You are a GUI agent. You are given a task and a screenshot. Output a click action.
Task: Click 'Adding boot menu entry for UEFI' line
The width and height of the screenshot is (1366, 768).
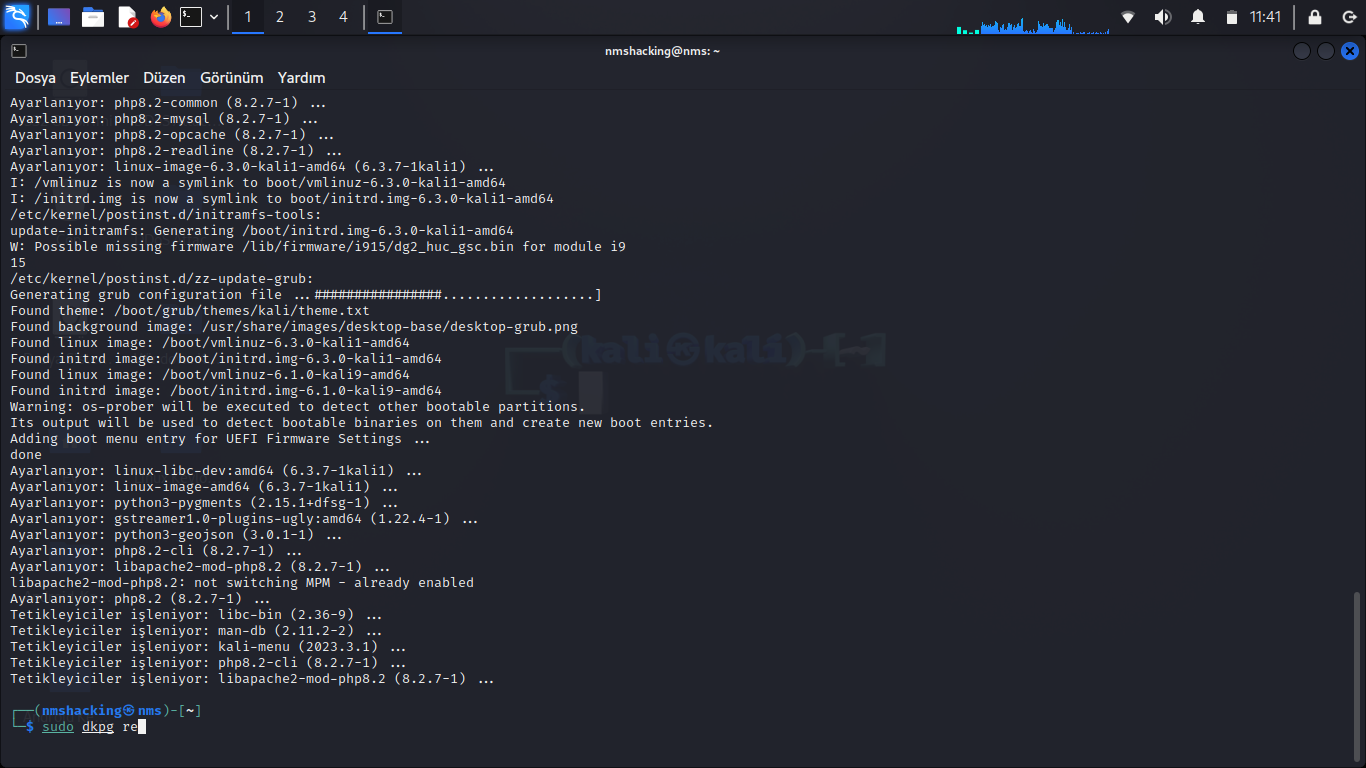[x=220, y=439]
